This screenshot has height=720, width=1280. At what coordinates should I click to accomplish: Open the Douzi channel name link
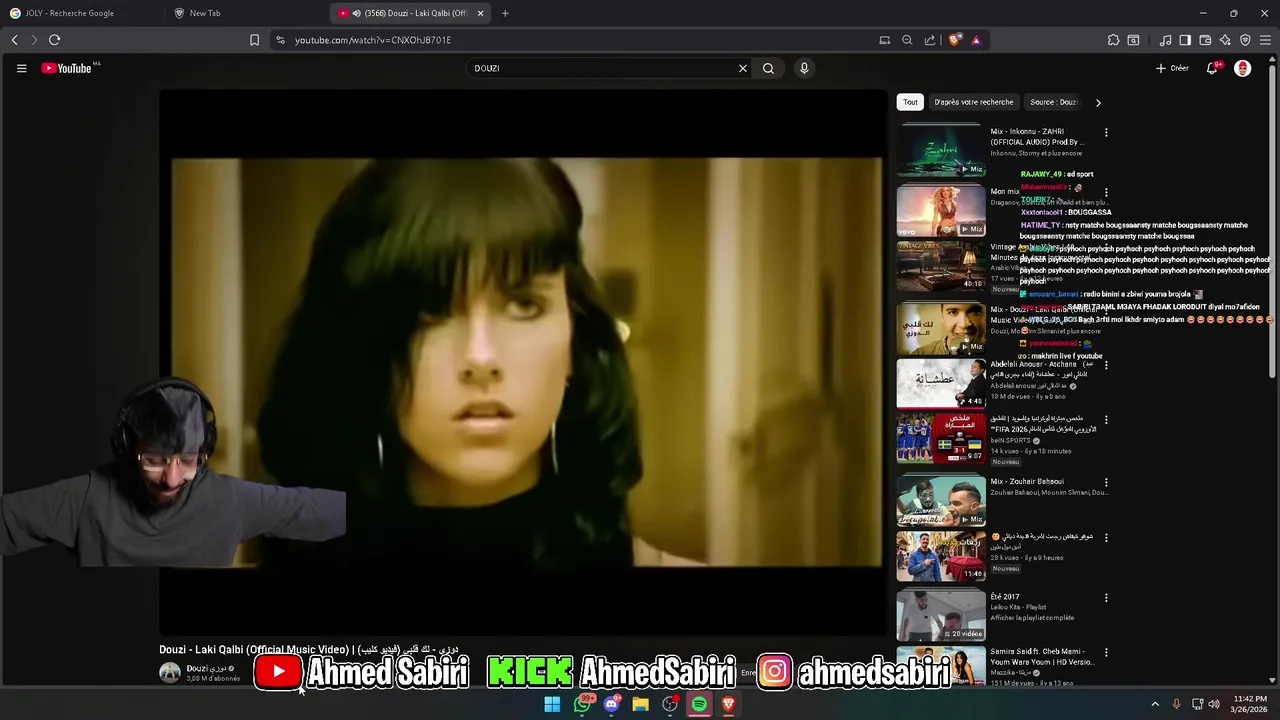(x=205, y=668)
